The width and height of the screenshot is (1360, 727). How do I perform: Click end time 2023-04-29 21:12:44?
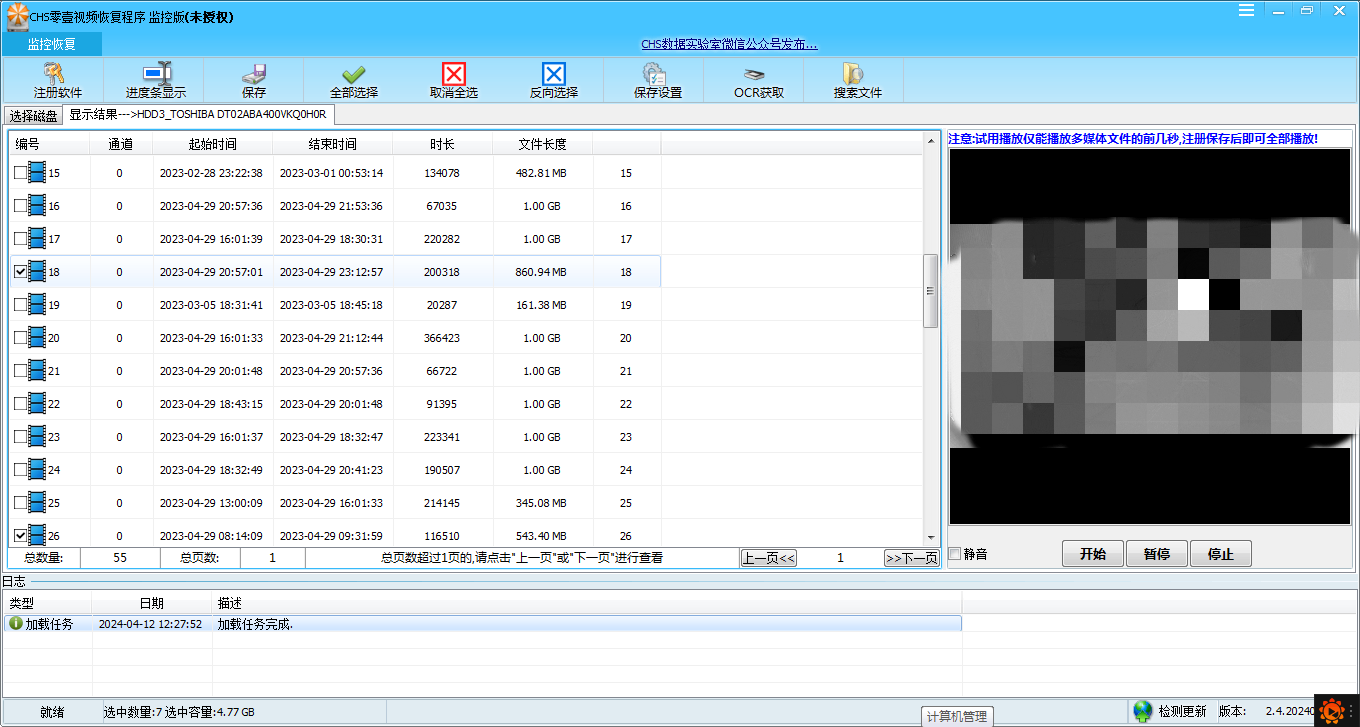click(331, 338)
